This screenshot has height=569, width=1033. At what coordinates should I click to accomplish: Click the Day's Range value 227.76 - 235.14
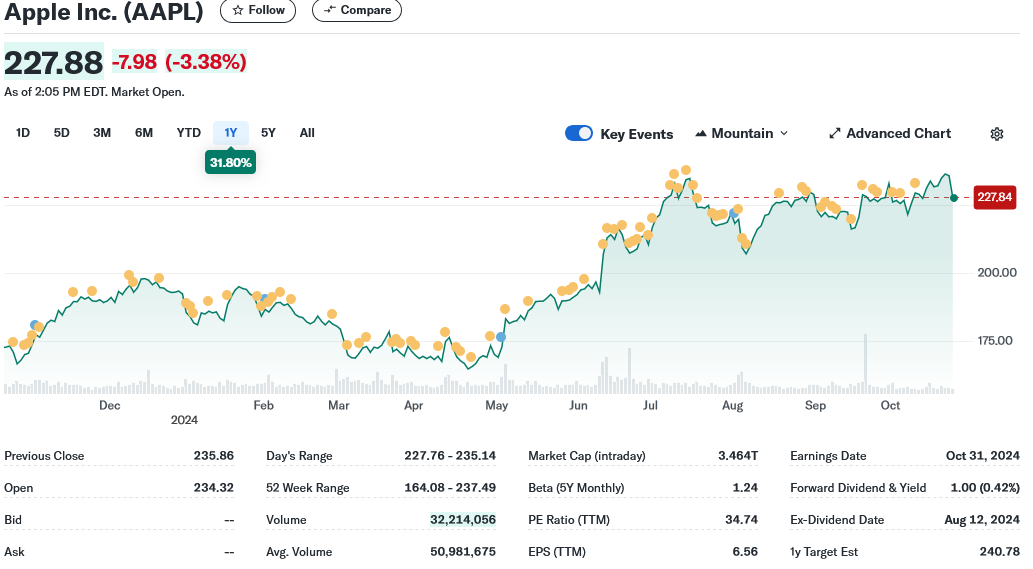pos(450,456)
